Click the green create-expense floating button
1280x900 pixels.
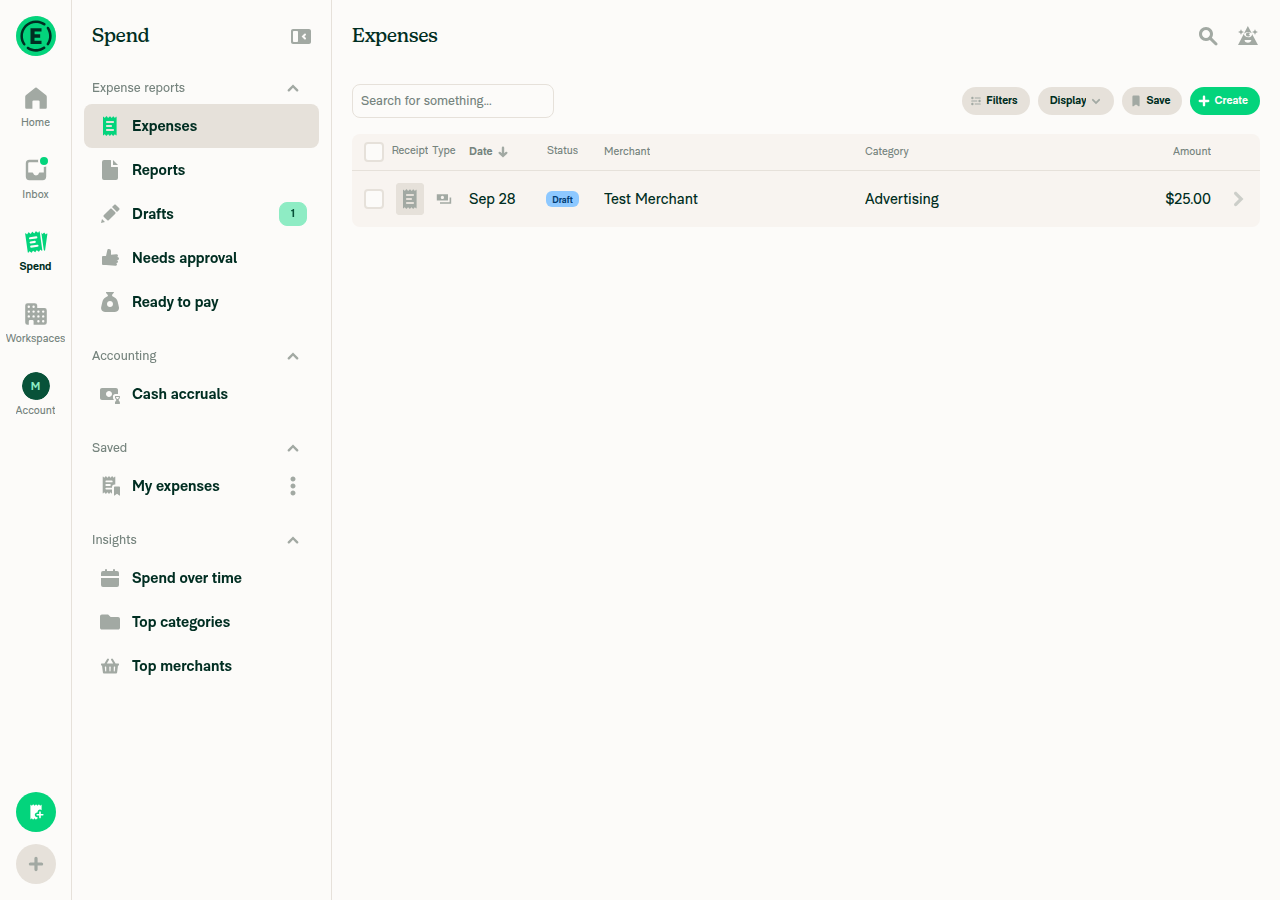[36, 812]
